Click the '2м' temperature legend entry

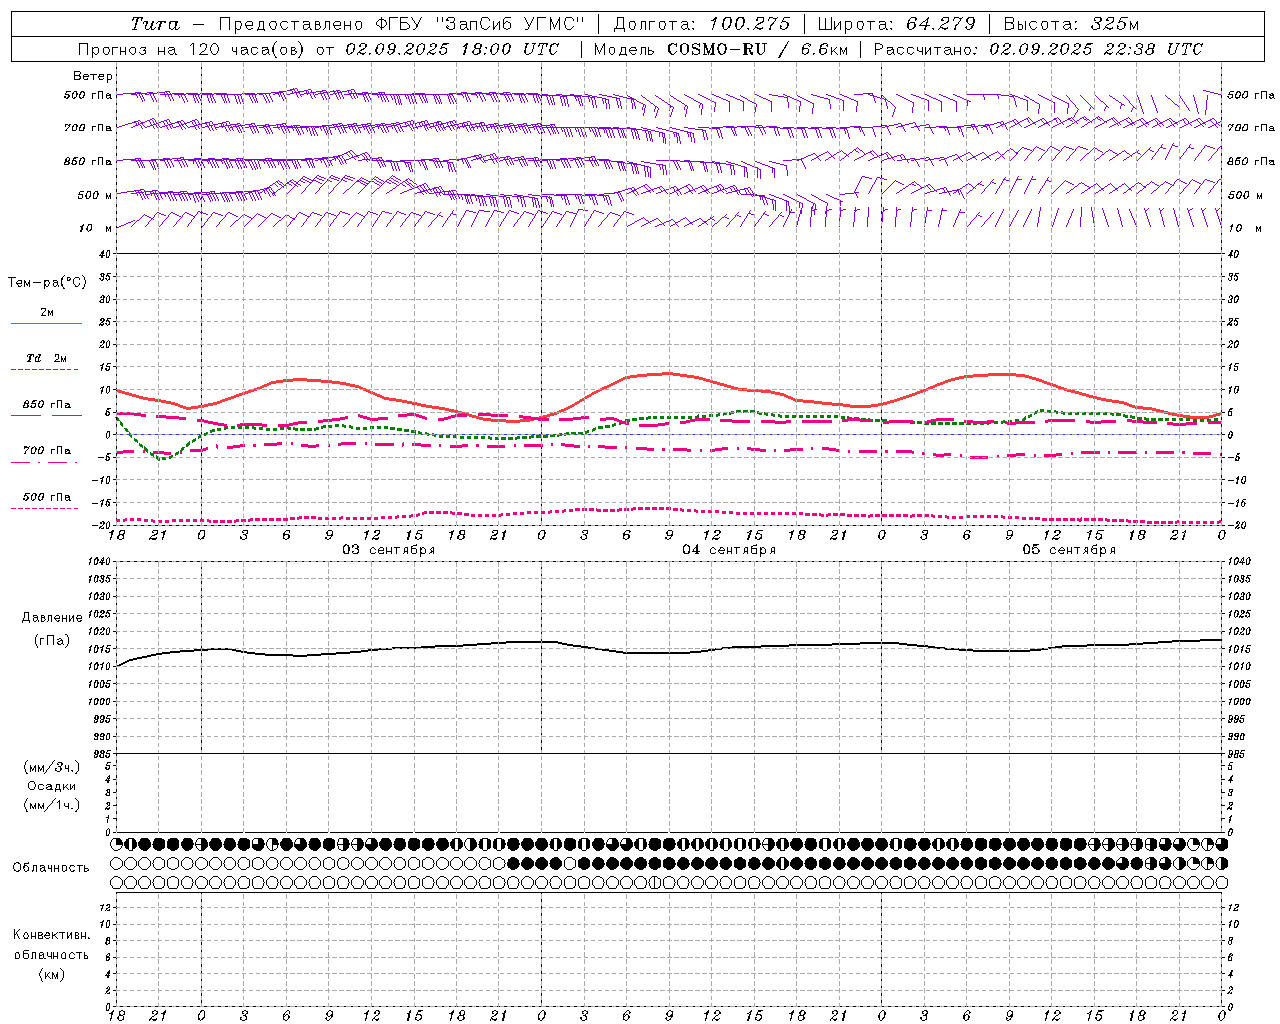pos(47,312)
